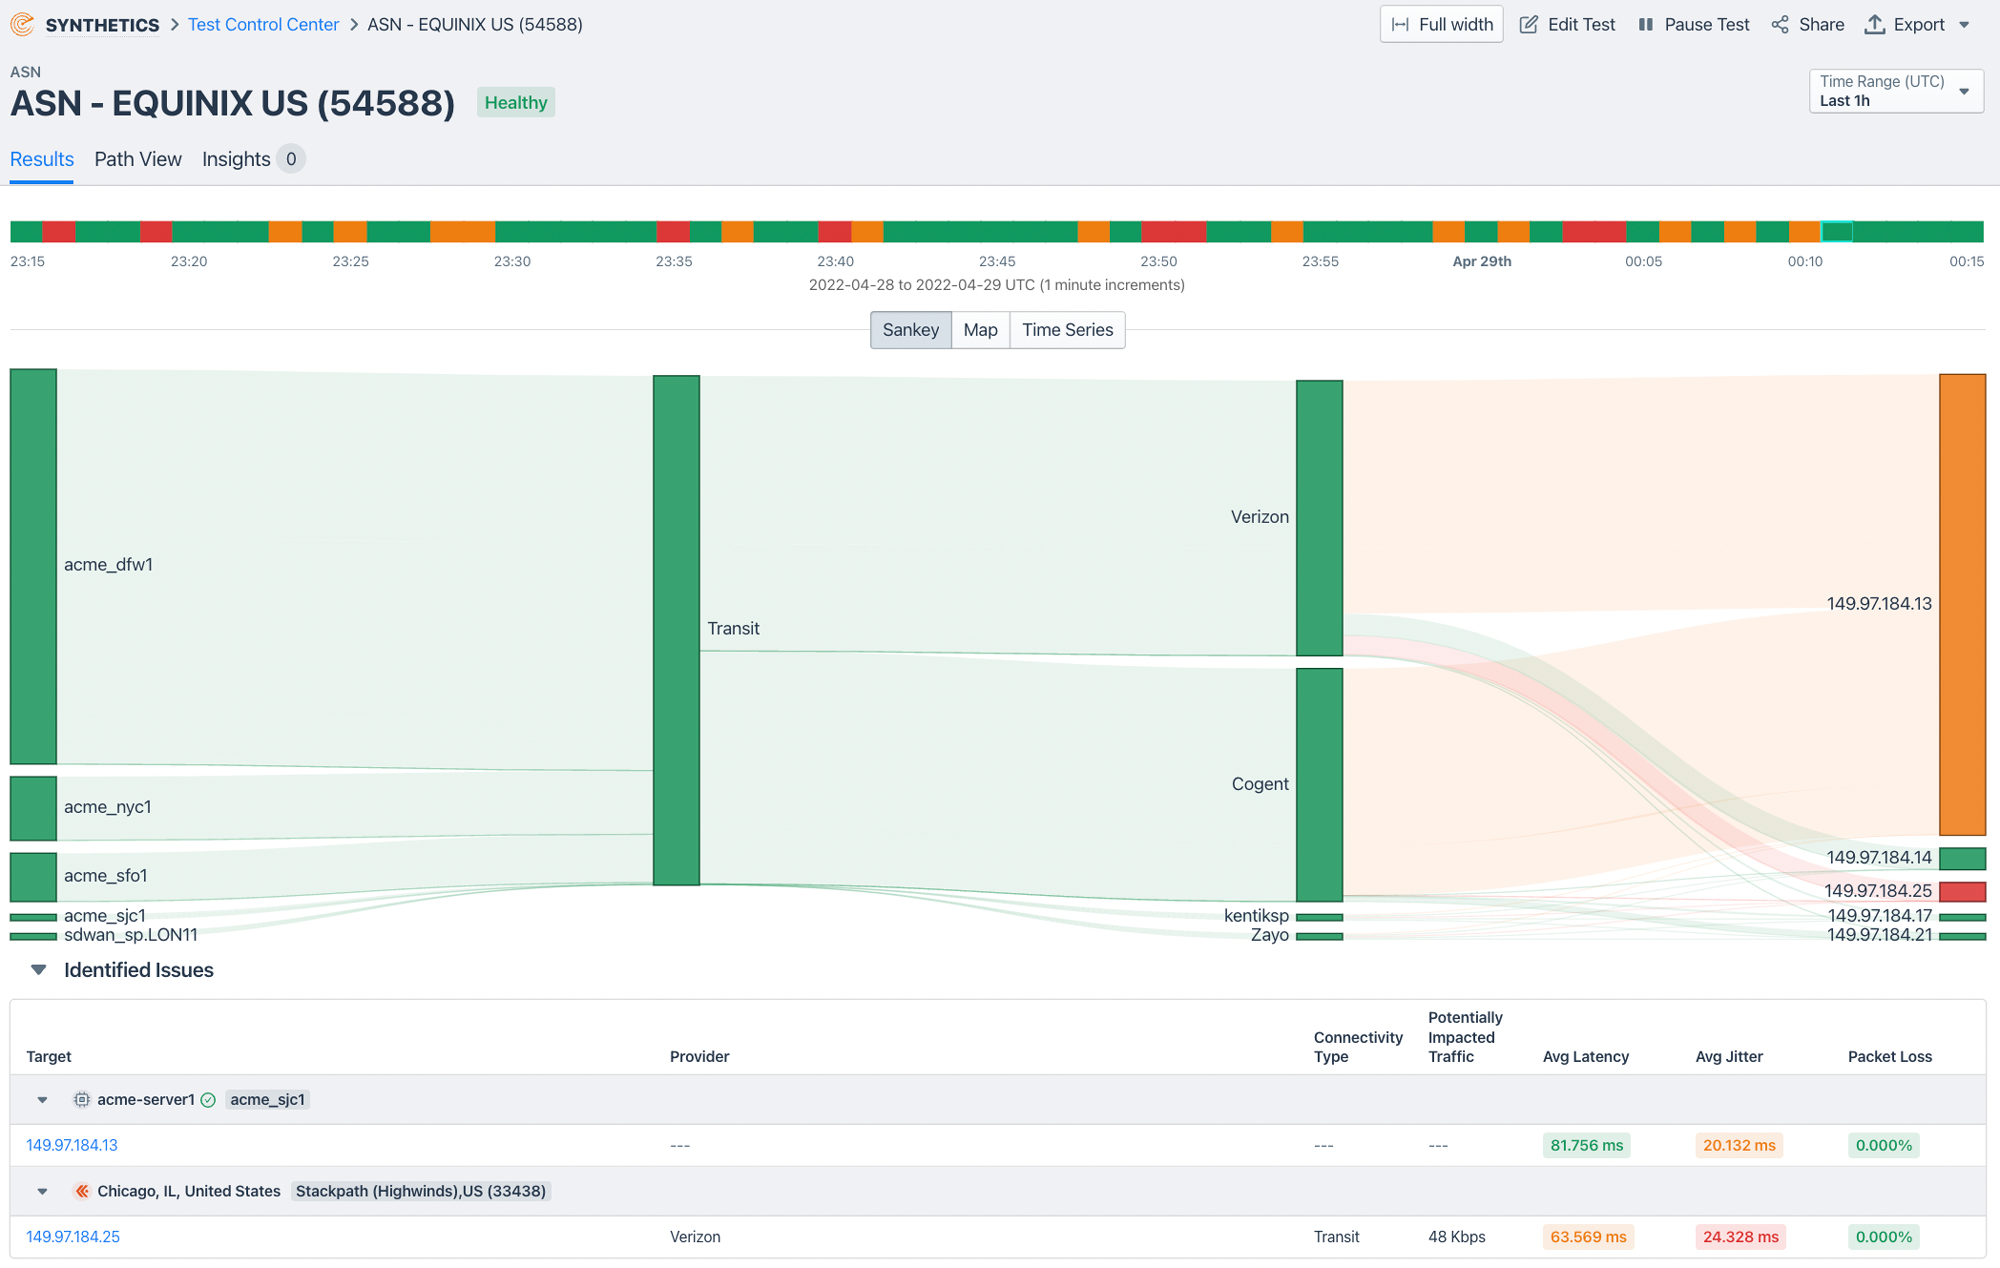Select the Edit Test pencil icon
2000x1268 pixels.
(1529, 24)
